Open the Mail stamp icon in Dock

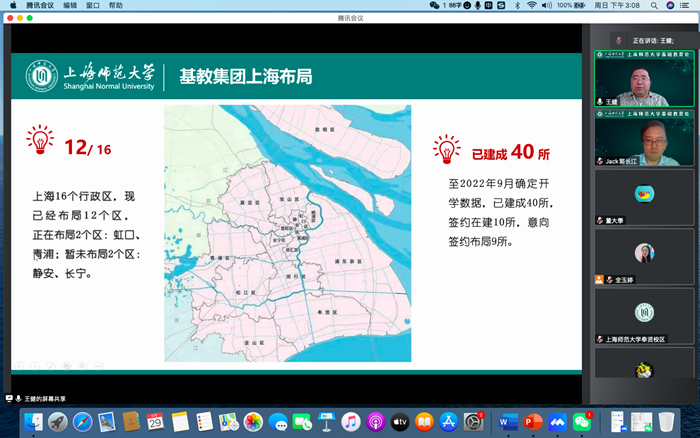click(107, 422)
